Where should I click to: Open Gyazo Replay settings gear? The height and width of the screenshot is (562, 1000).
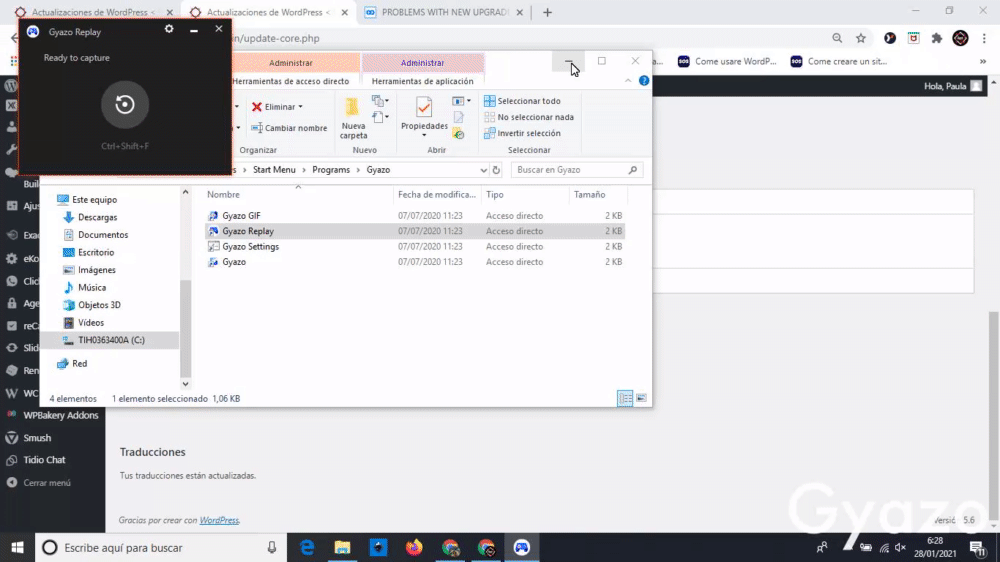click(169, 29)
